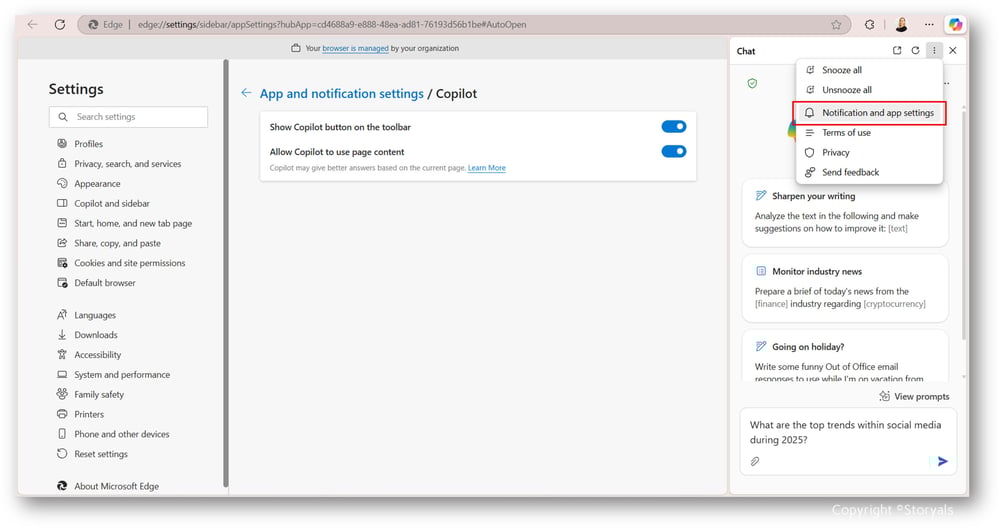The width and height of the screenshot is (1000, 528).
Task: Open View prompts
Action: pos(914,397)
